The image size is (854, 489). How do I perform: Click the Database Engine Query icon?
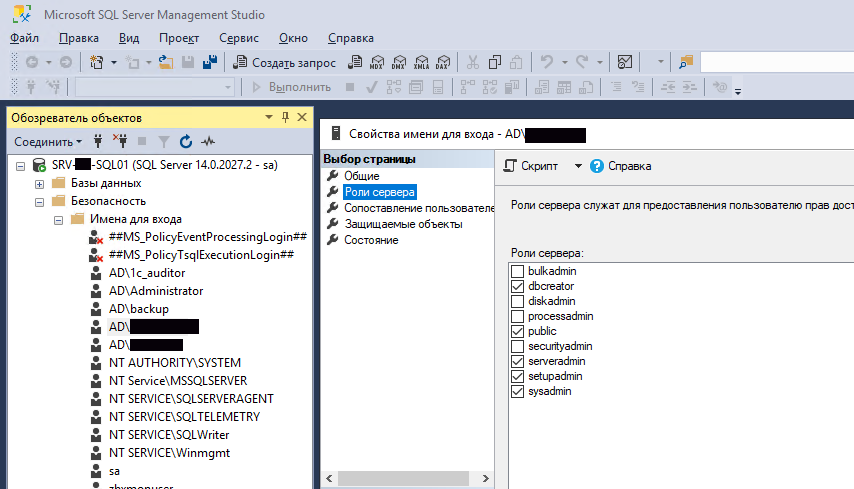[355, 63]
